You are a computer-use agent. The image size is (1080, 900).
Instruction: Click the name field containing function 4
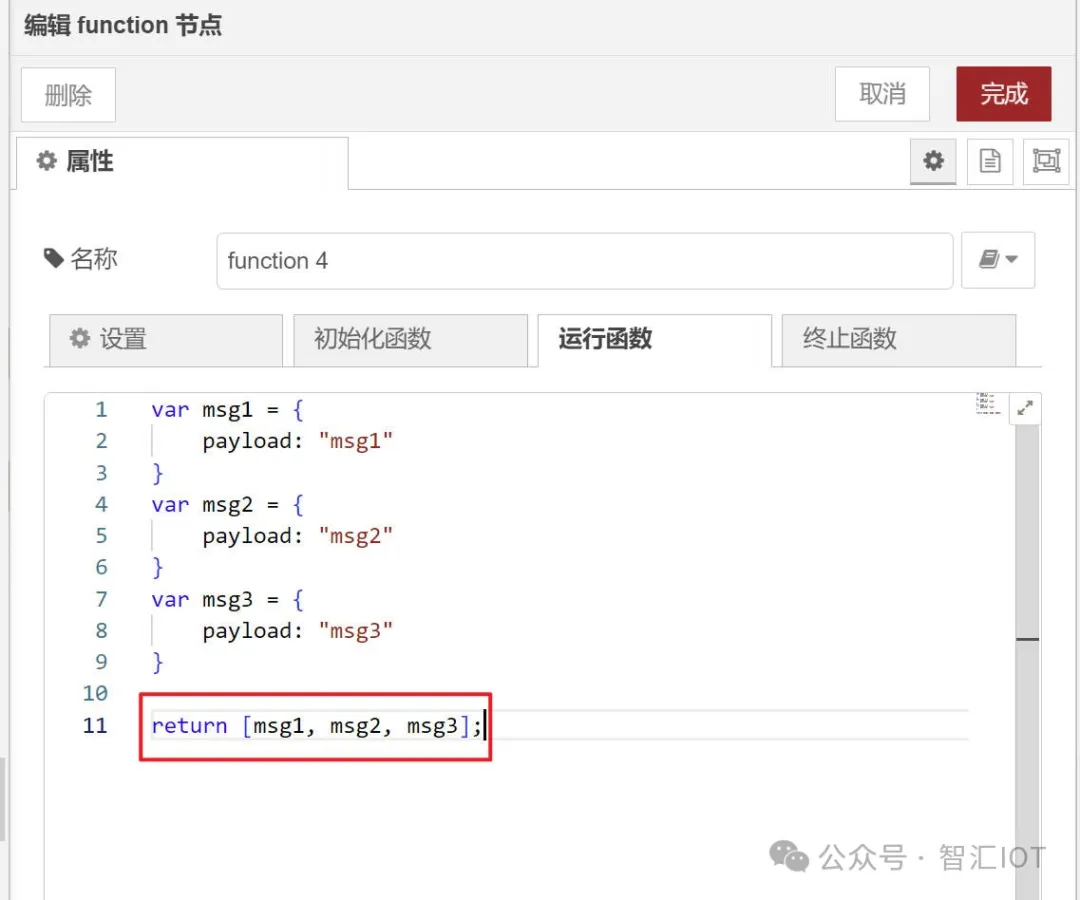(x=585, y=261)
